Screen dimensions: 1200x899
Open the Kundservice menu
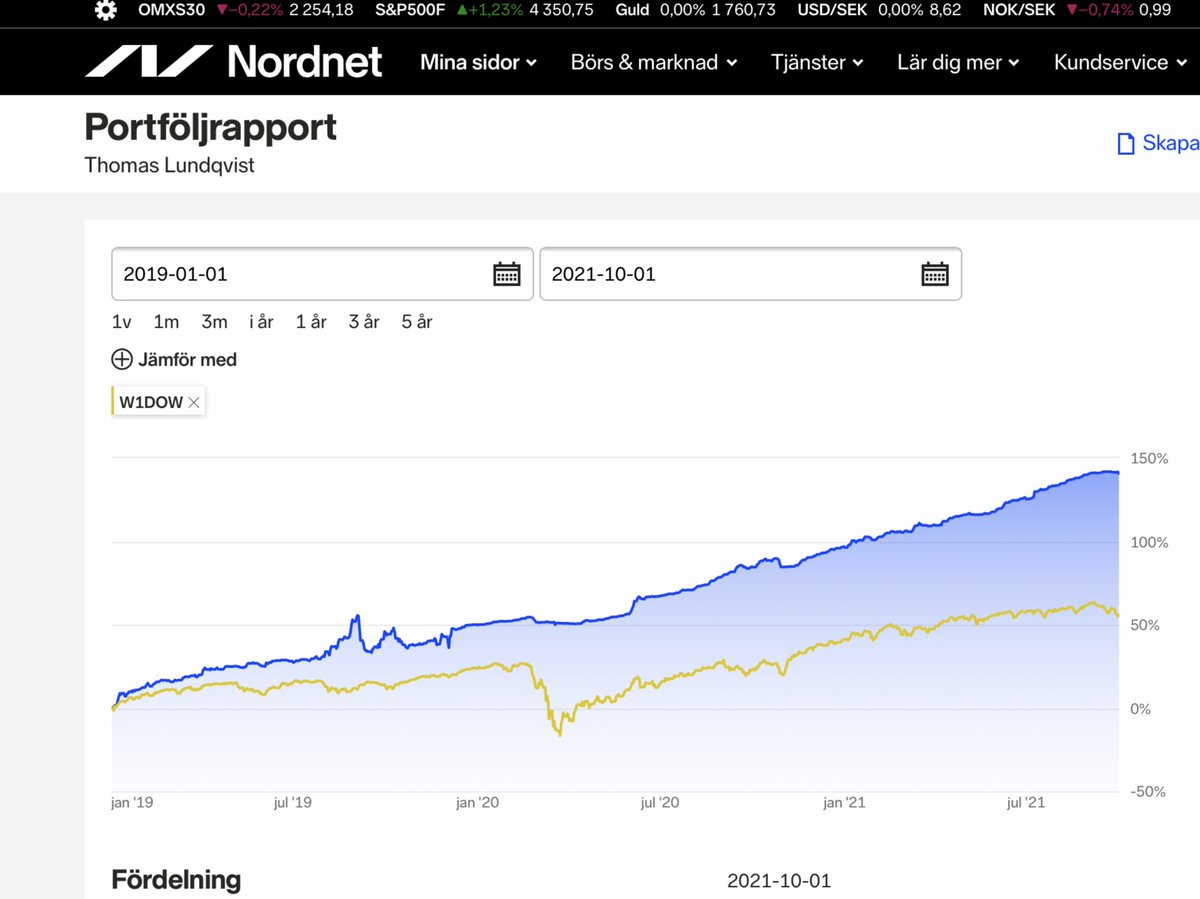[x=1120, y=62]
